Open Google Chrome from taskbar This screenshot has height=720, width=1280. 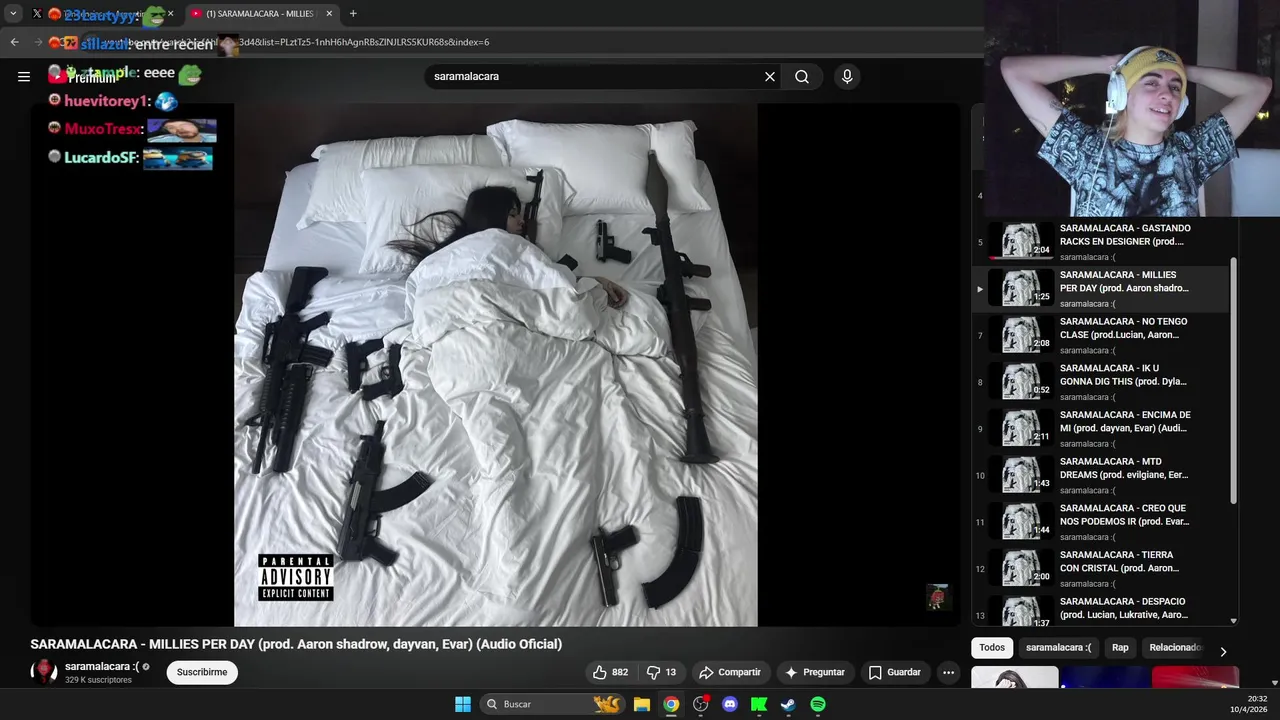(671, 704)
